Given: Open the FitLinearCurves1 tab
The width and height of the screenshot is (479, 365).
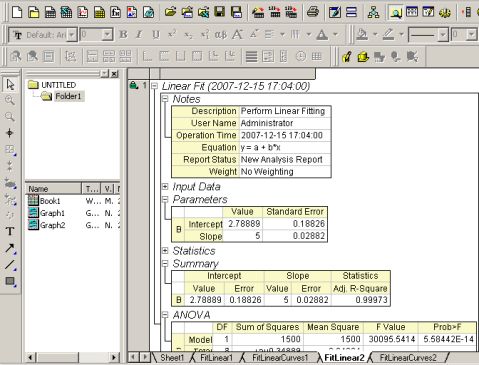Looking at the screenshot, I should click(280, 358).
